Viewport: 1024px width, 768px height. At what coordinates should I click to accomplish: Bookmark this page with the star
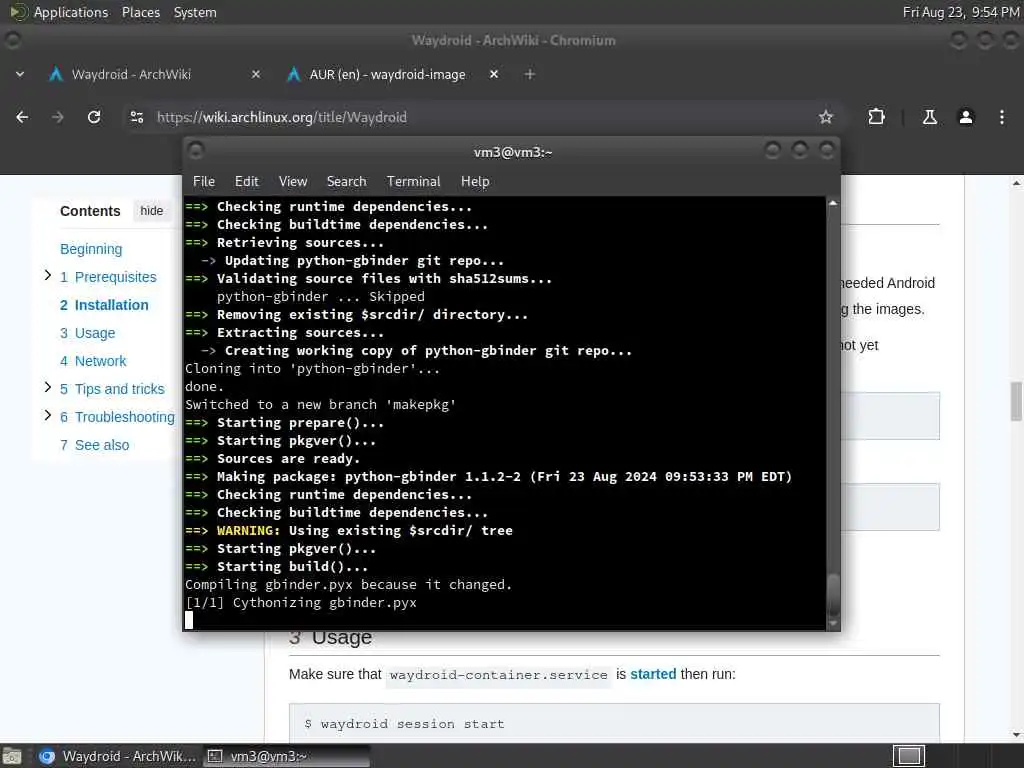click(x=825, y=117)
